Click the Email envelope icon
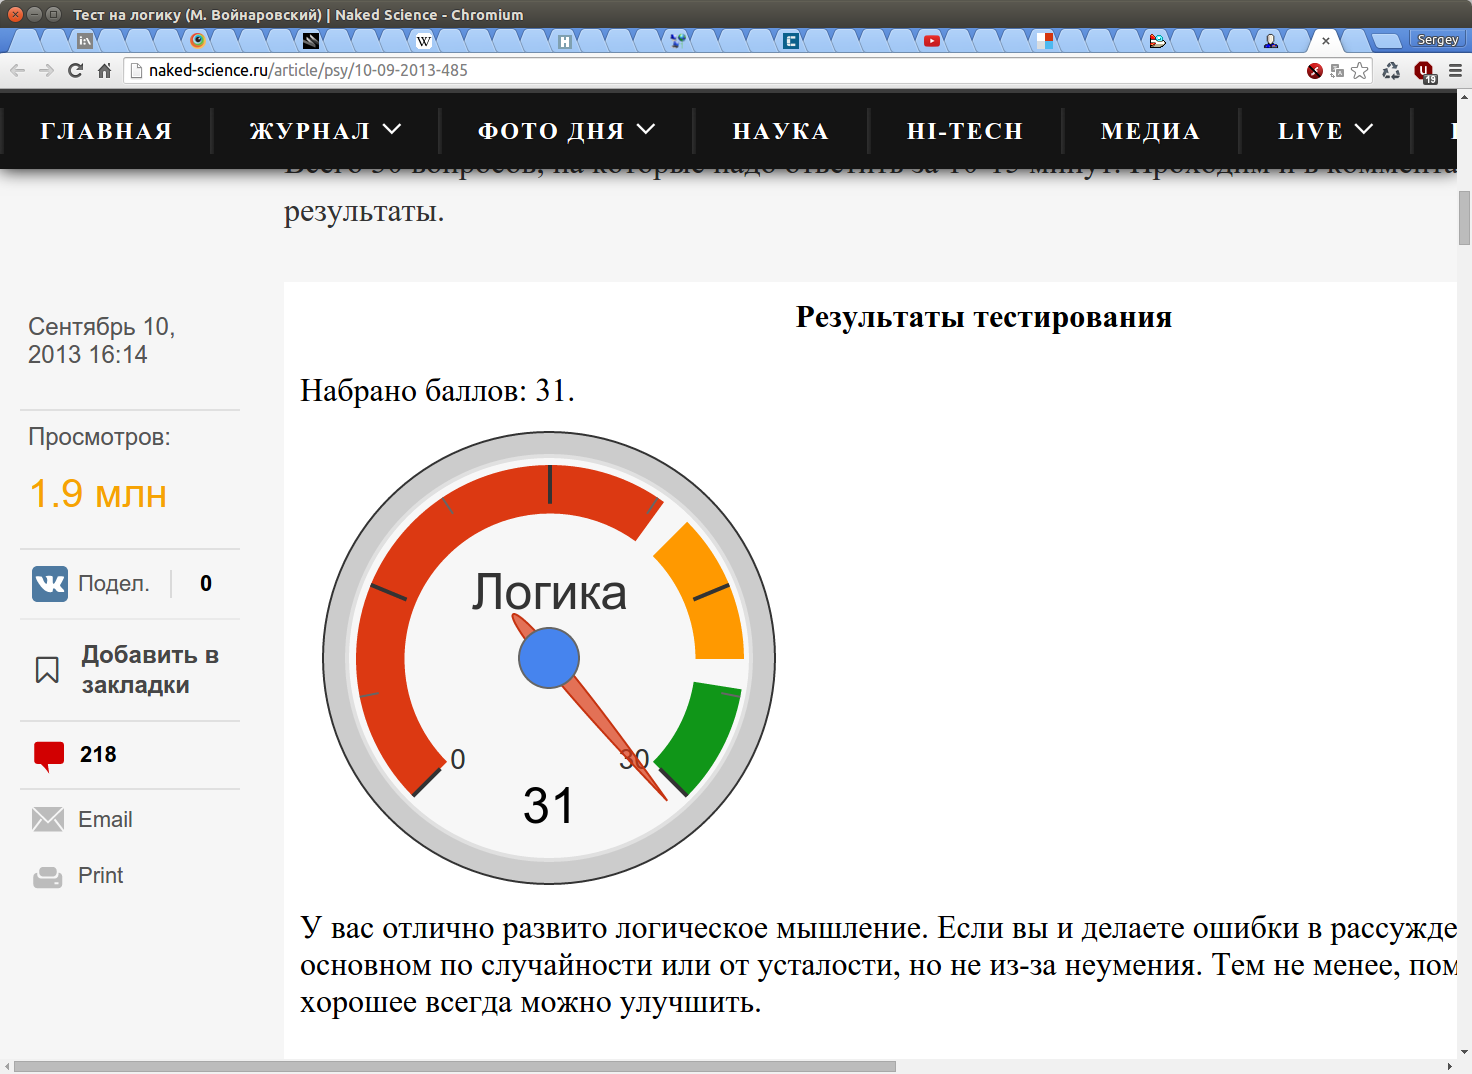This screenshot has height=1074, width=1472. tap(48, 820)
